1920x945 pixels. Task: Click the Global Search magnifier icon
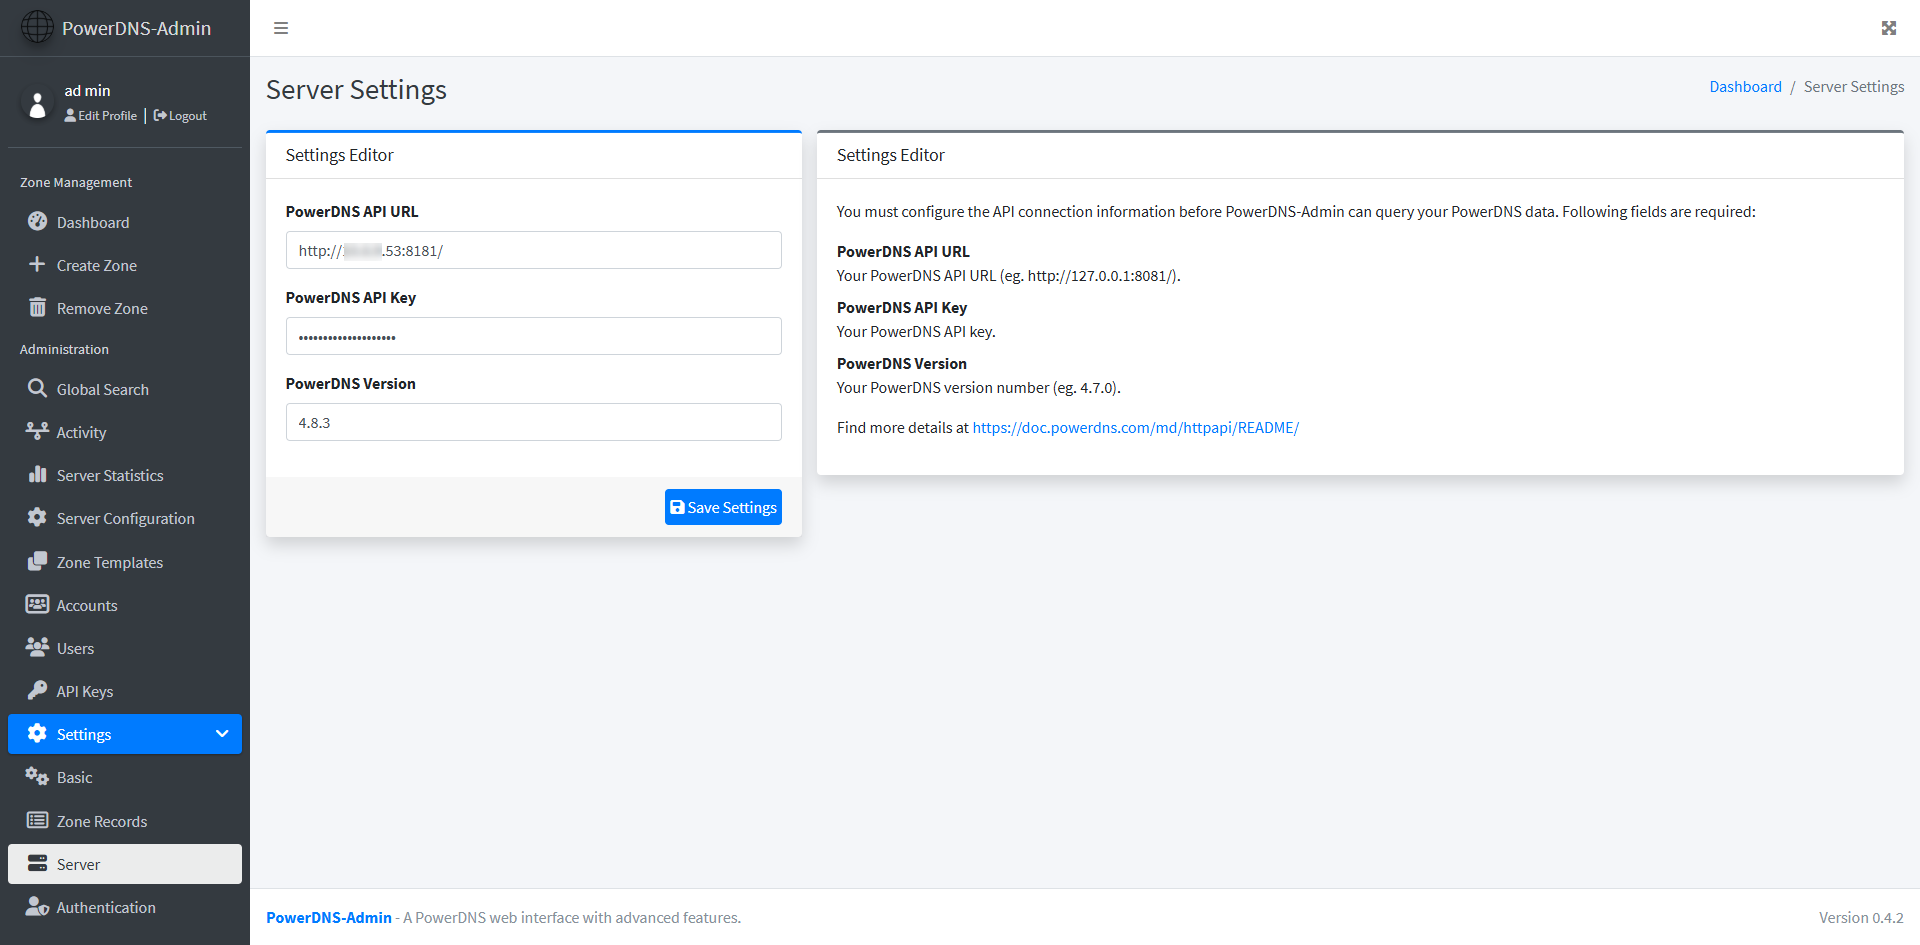tap(37, 389)
